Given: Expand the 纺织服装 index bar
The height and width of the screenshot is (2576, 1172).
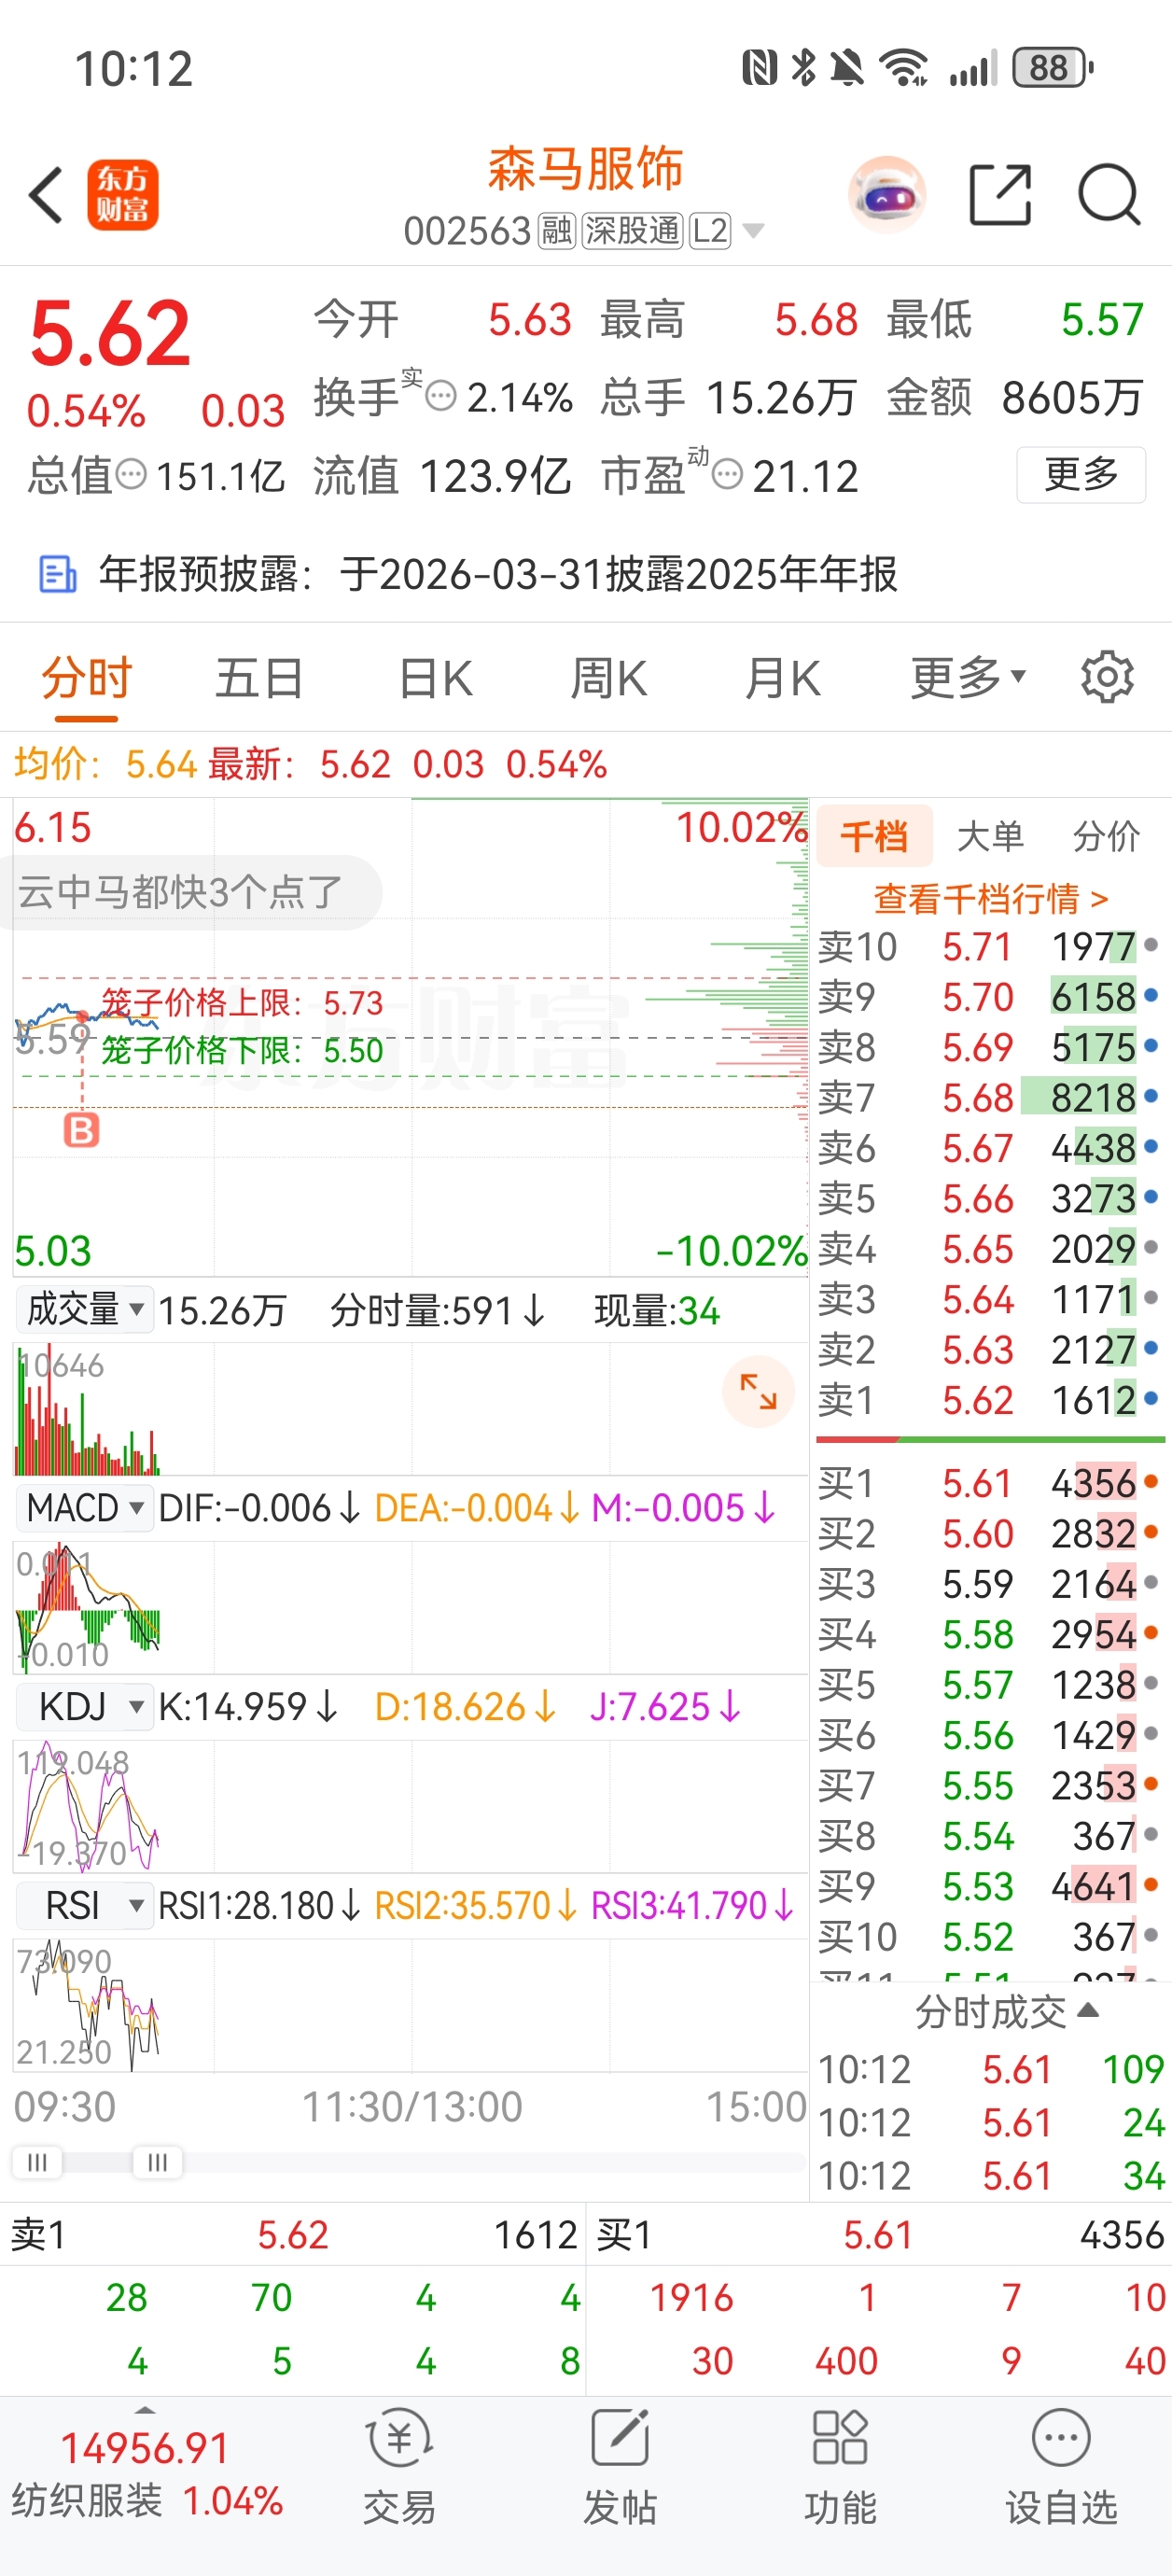Looking at the screenshot, I should [x=145, y=2409].
